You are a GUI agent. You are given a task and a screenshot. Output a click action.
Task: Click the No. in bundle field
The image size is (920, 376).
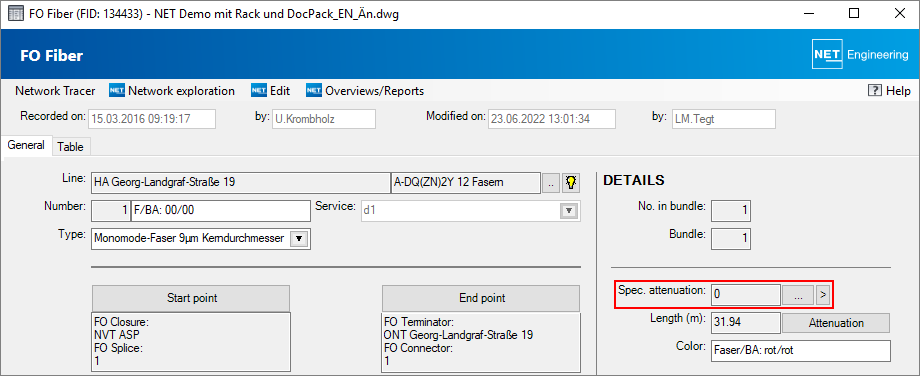(x=730, y=211)
